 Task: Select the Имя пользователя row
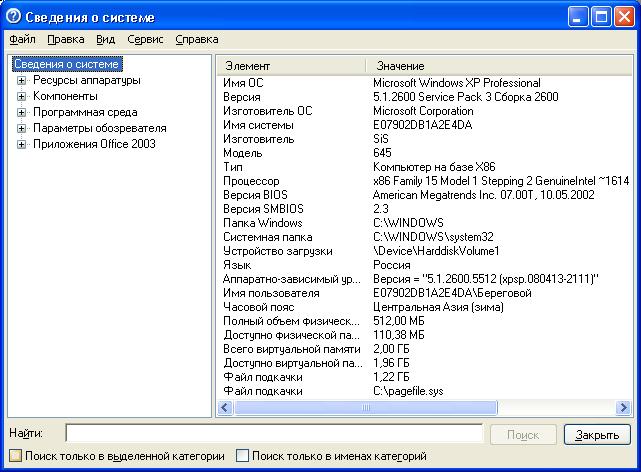click(424, 293)
